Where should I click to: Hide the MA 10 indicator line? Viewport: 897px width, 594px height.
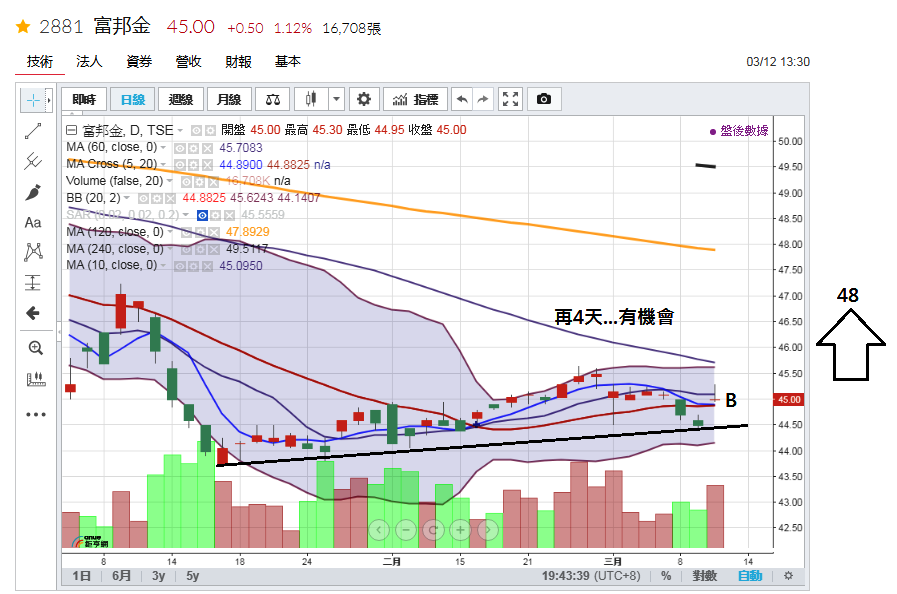pos(180,266)
